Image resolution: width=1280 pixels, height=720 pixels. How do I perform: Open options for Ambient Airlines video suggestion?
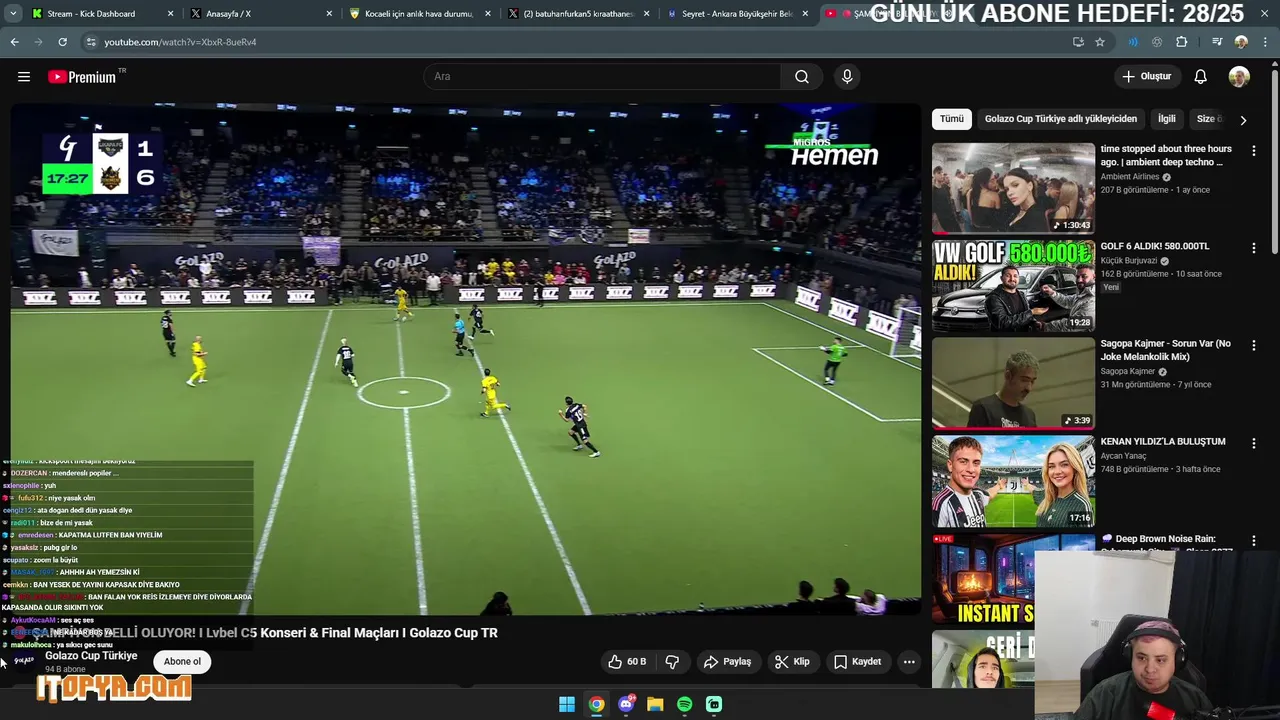click(1253, 151)
